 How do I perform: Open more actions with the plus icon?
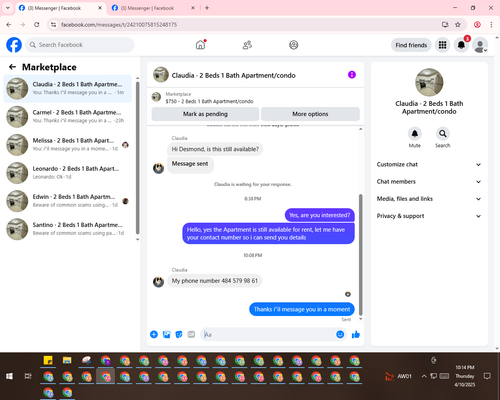154,334
